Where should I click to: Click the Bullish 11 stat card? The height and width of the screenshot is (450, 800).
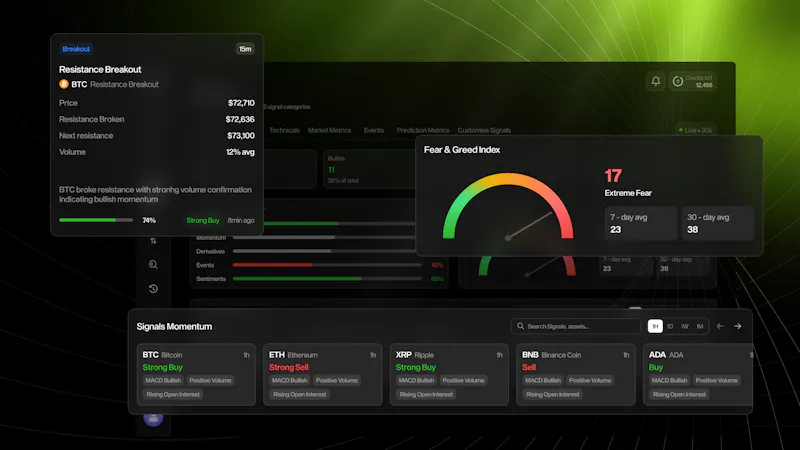point(368,169)
